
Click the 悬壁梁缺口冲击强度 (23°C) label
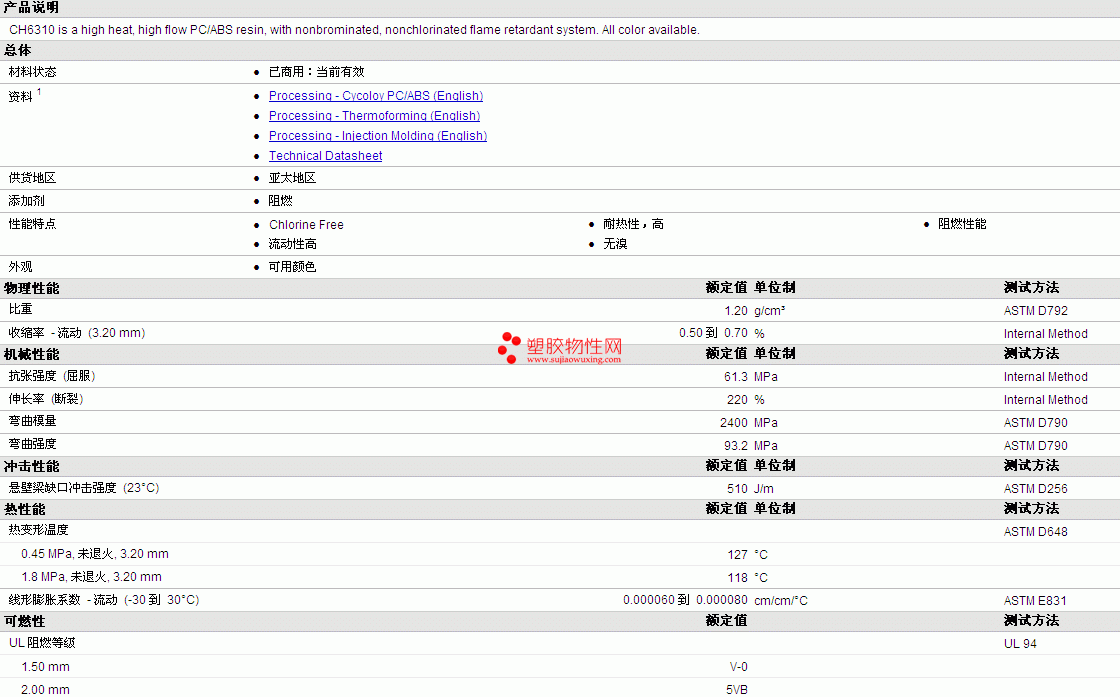pyautogui.click(x=84, y=488)
